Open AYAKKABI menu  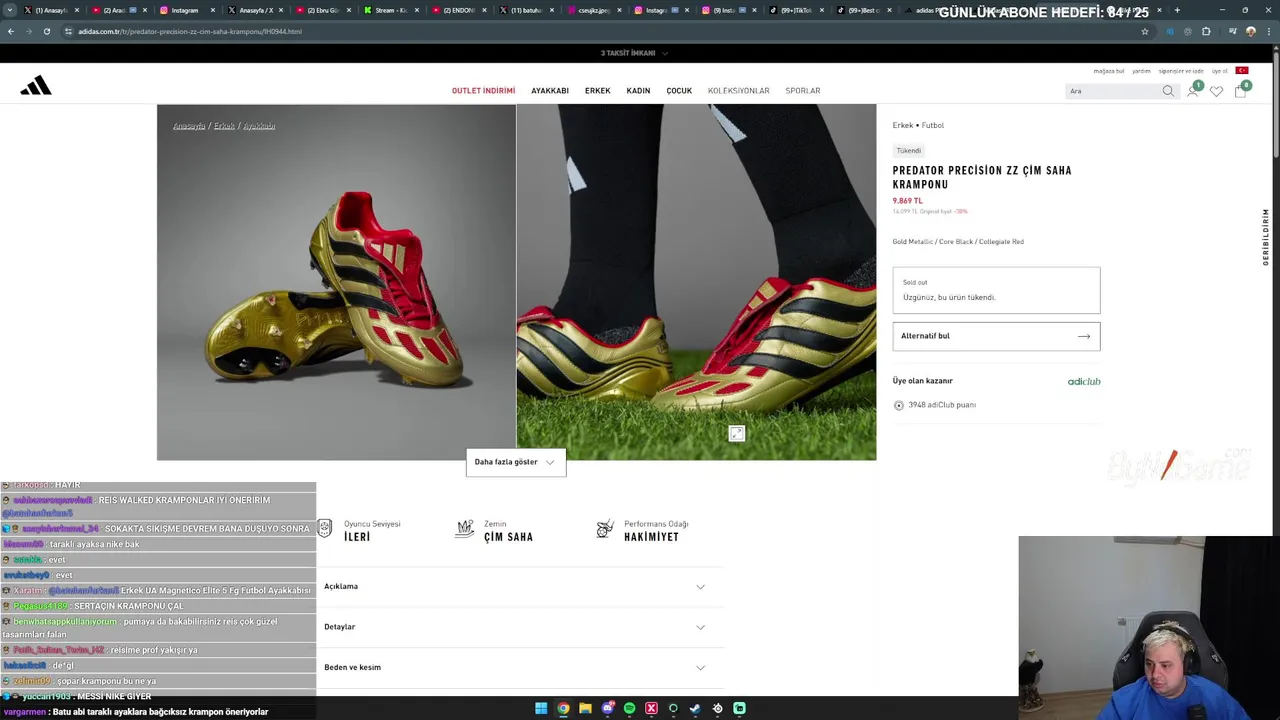pos(550,91)
